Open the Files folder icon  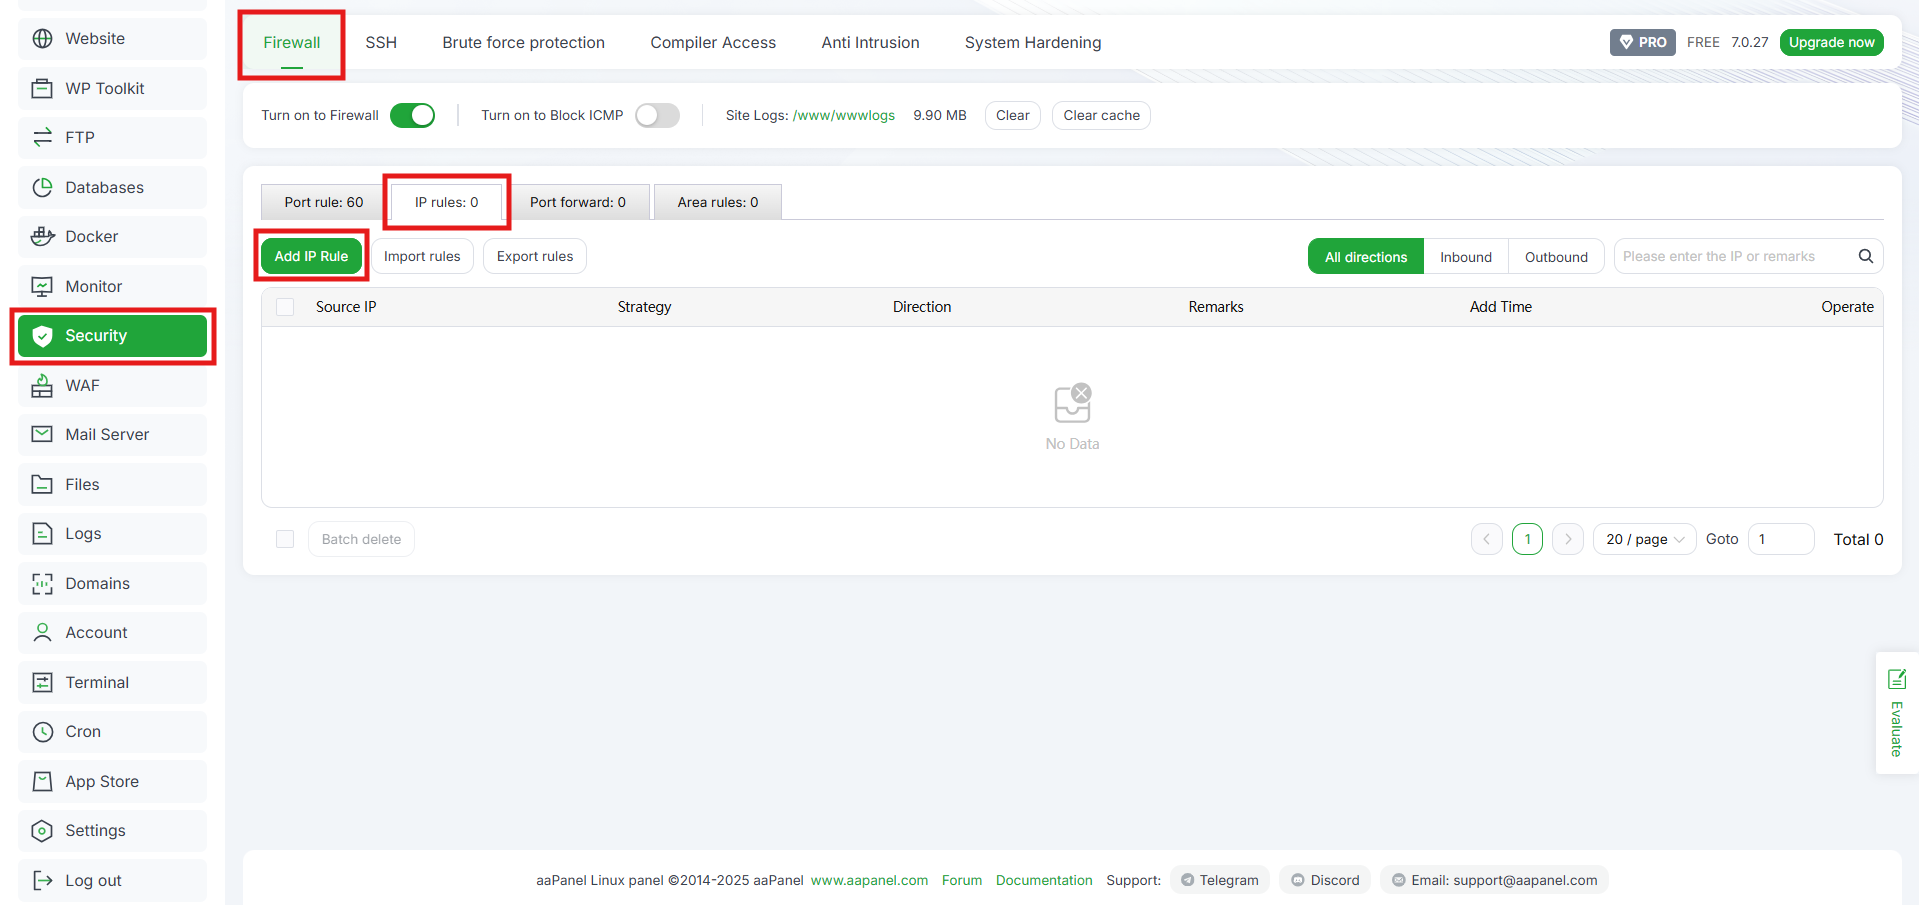(x=42, y=484)
